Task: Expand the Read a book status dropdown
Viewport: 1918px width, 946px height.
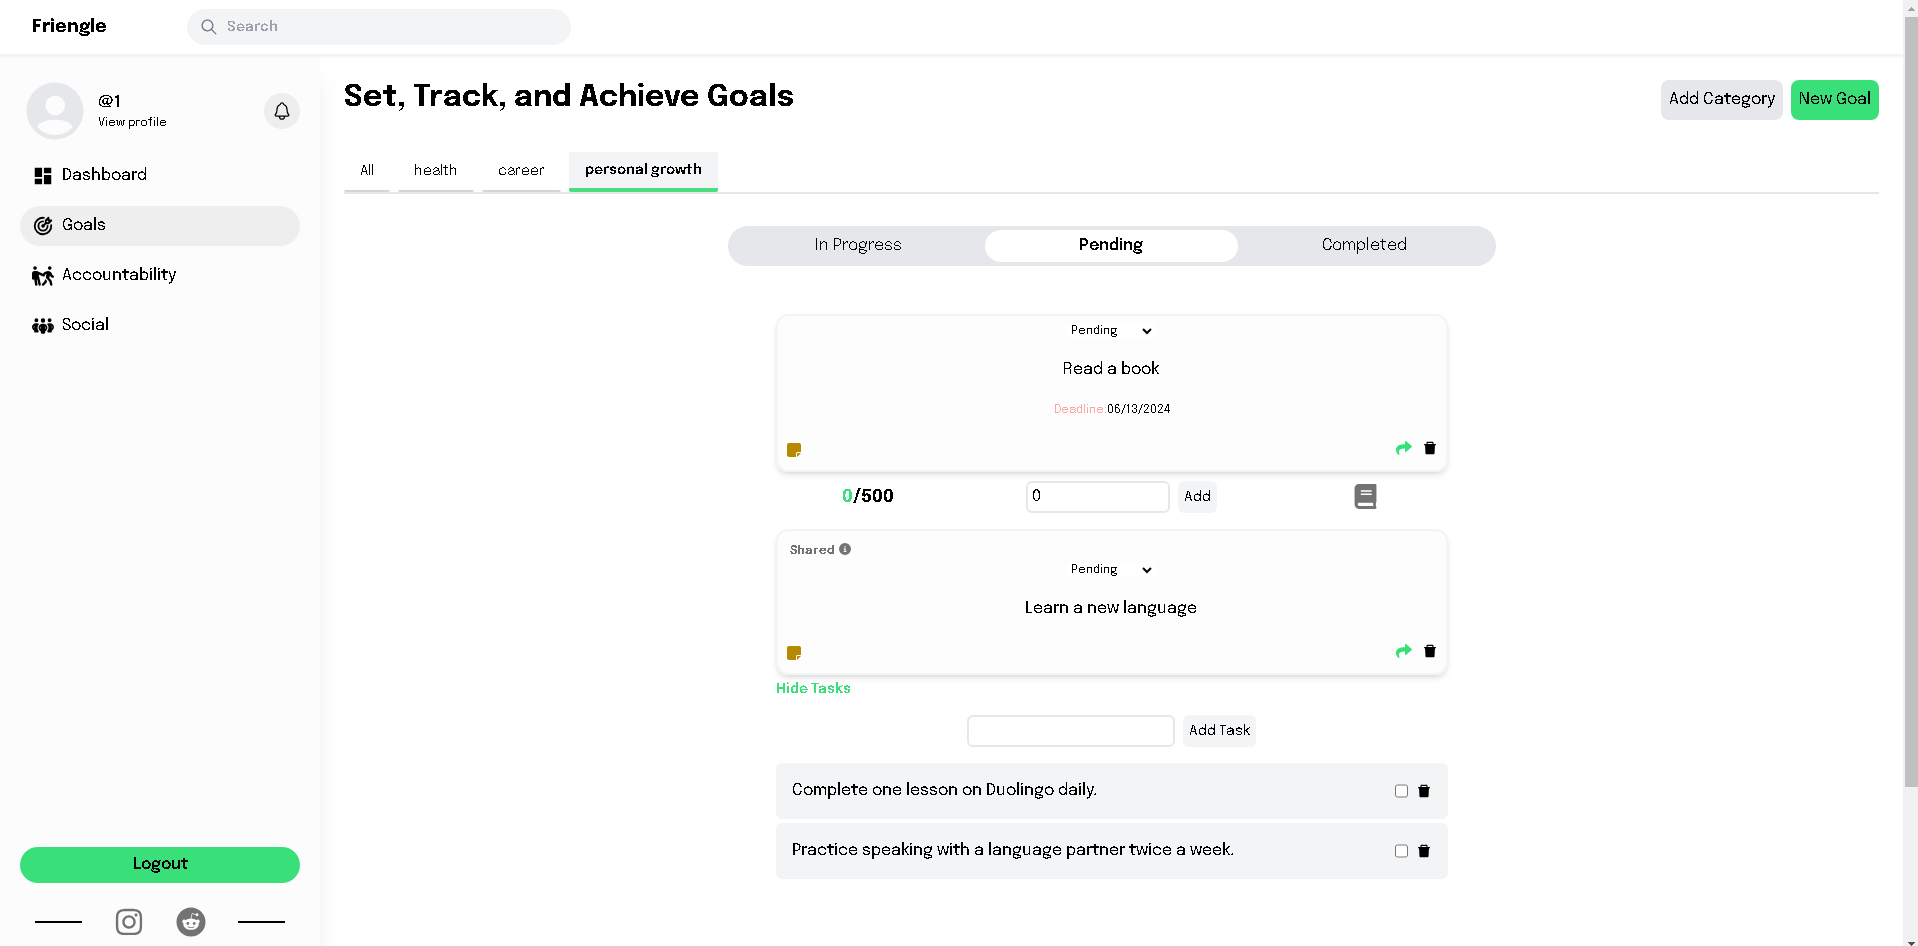Action: click(1111, 331)
